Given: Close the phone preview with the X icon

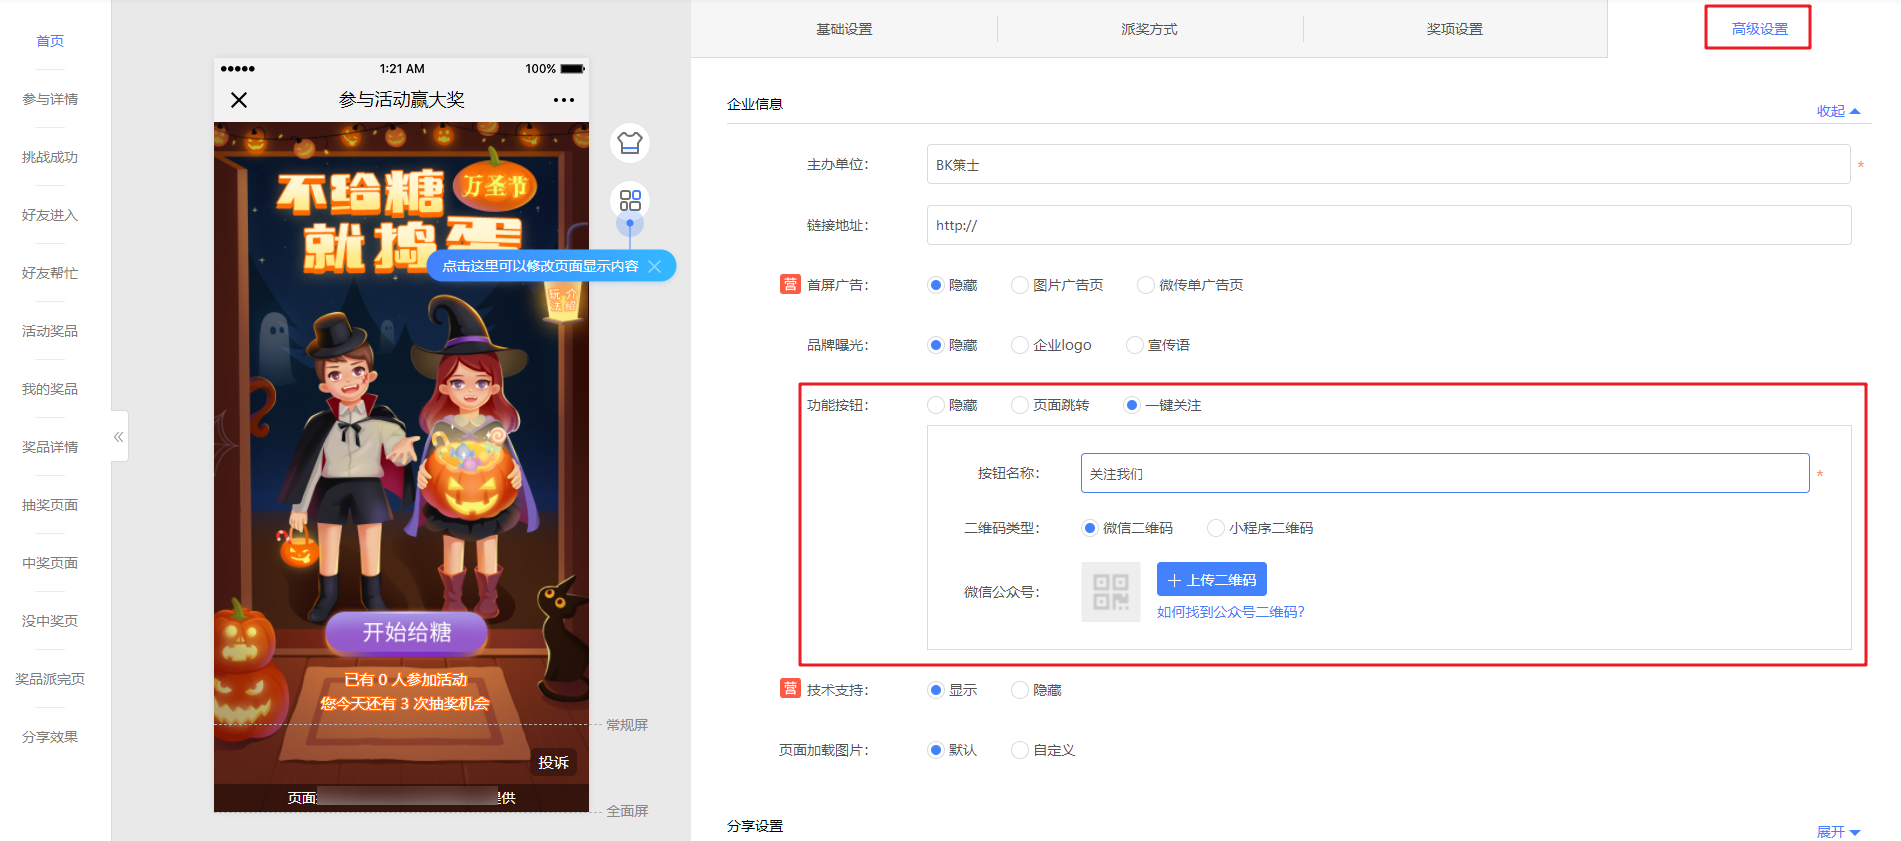Looking at the screenshot, I should [x=239, y=100].
